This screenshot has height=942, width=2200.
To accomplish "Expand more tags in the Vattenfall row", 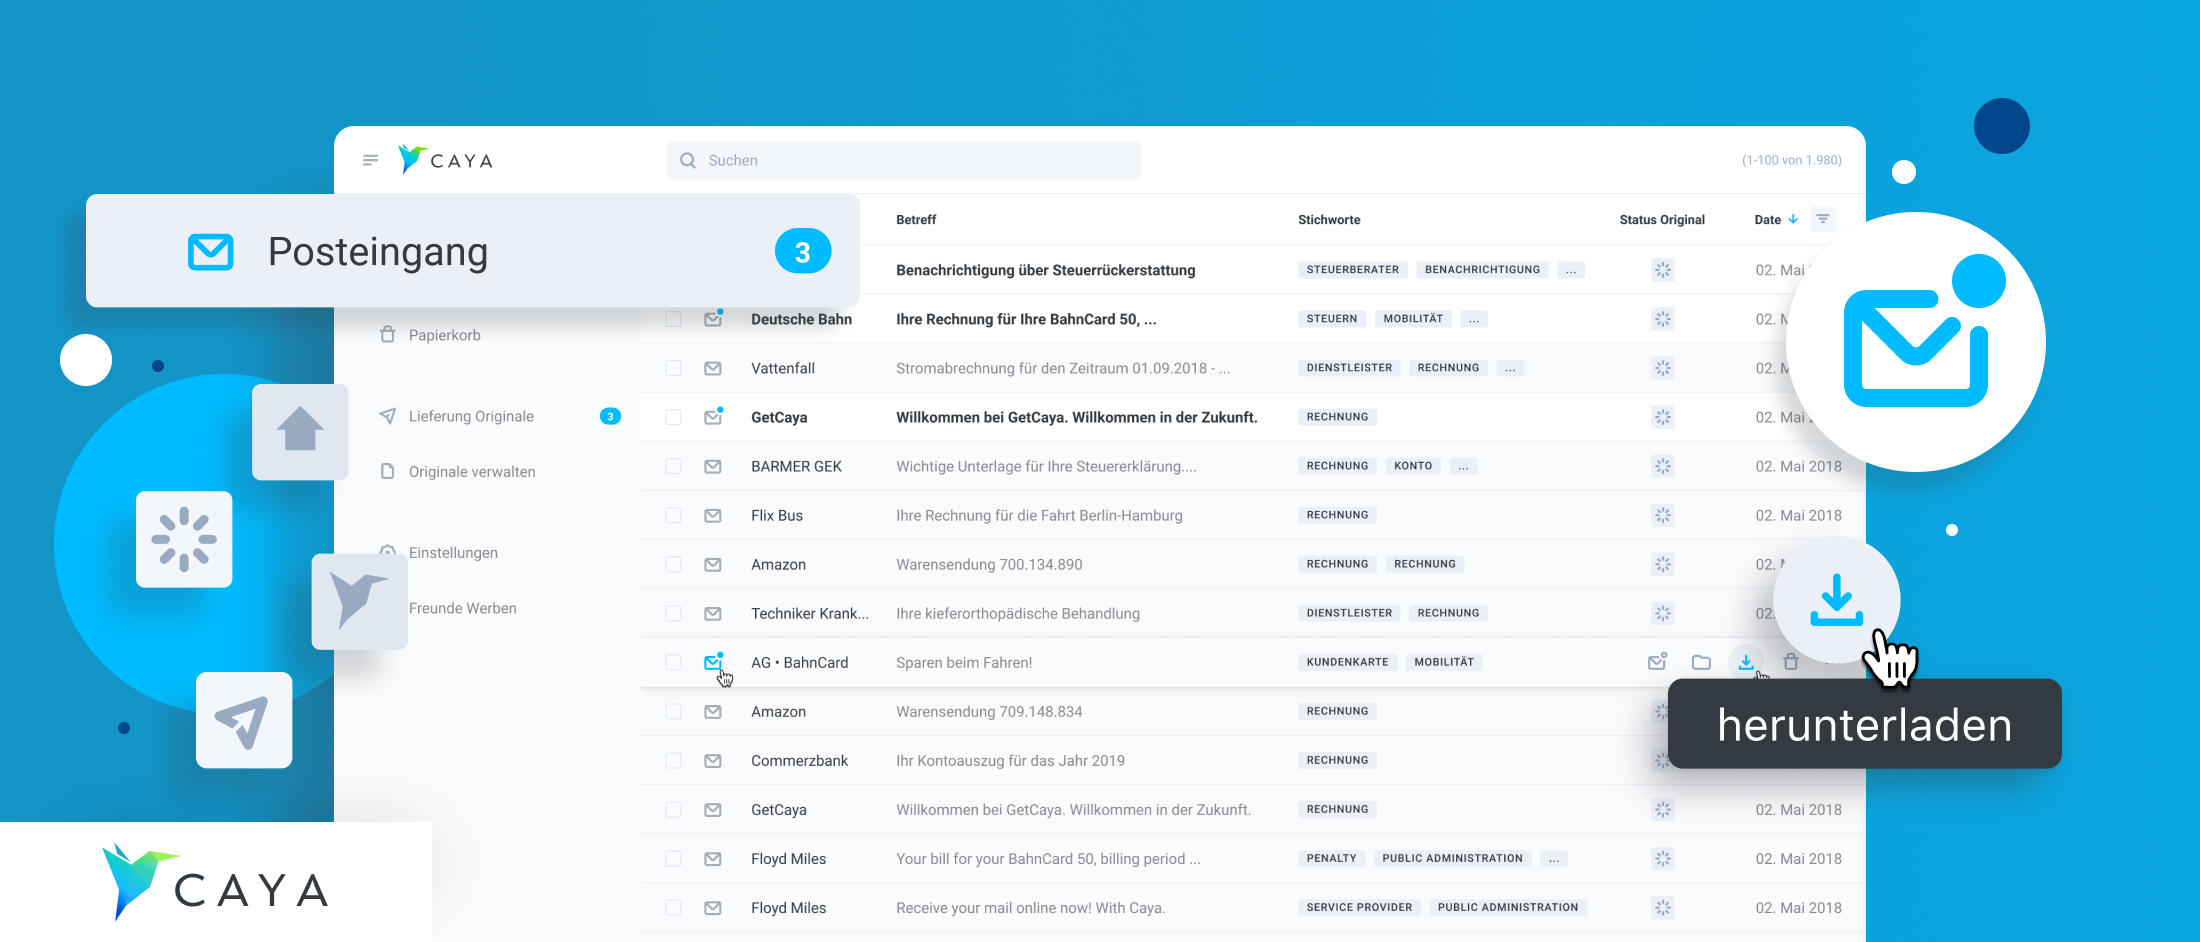I will [1510, 368].
